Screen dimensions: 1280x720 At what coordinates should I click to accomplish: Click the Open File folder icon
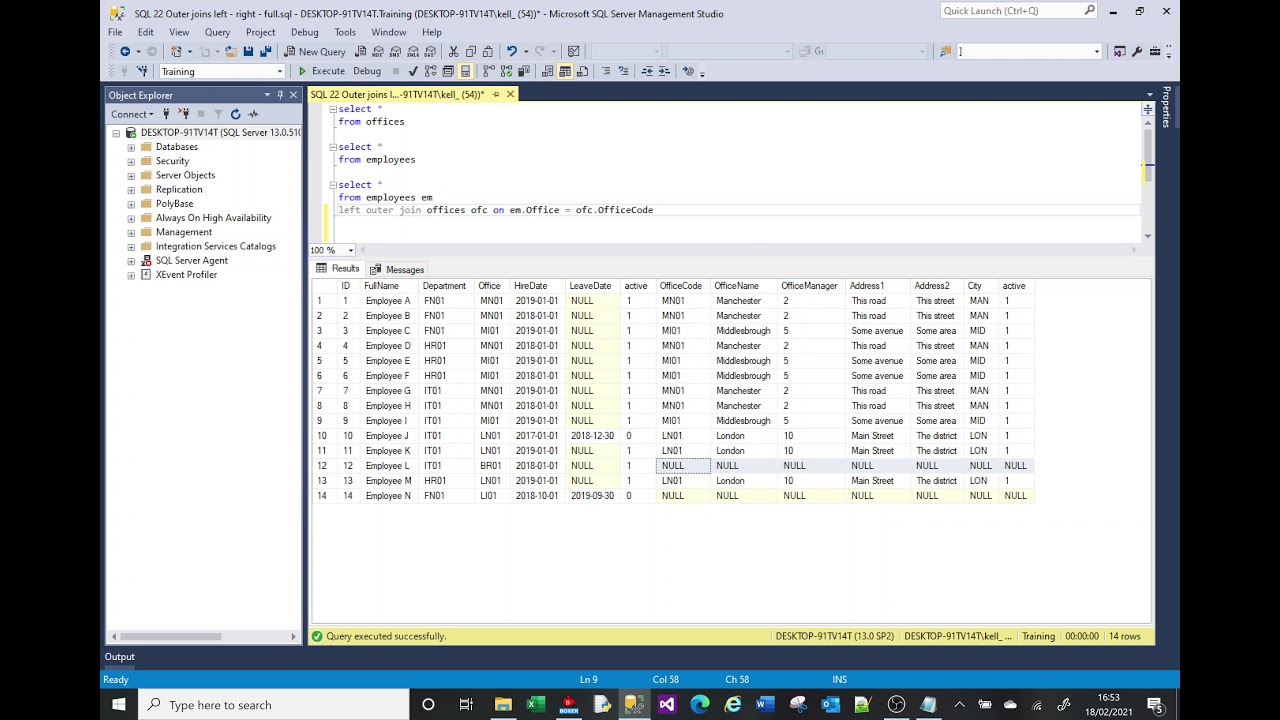click(230, 51)
